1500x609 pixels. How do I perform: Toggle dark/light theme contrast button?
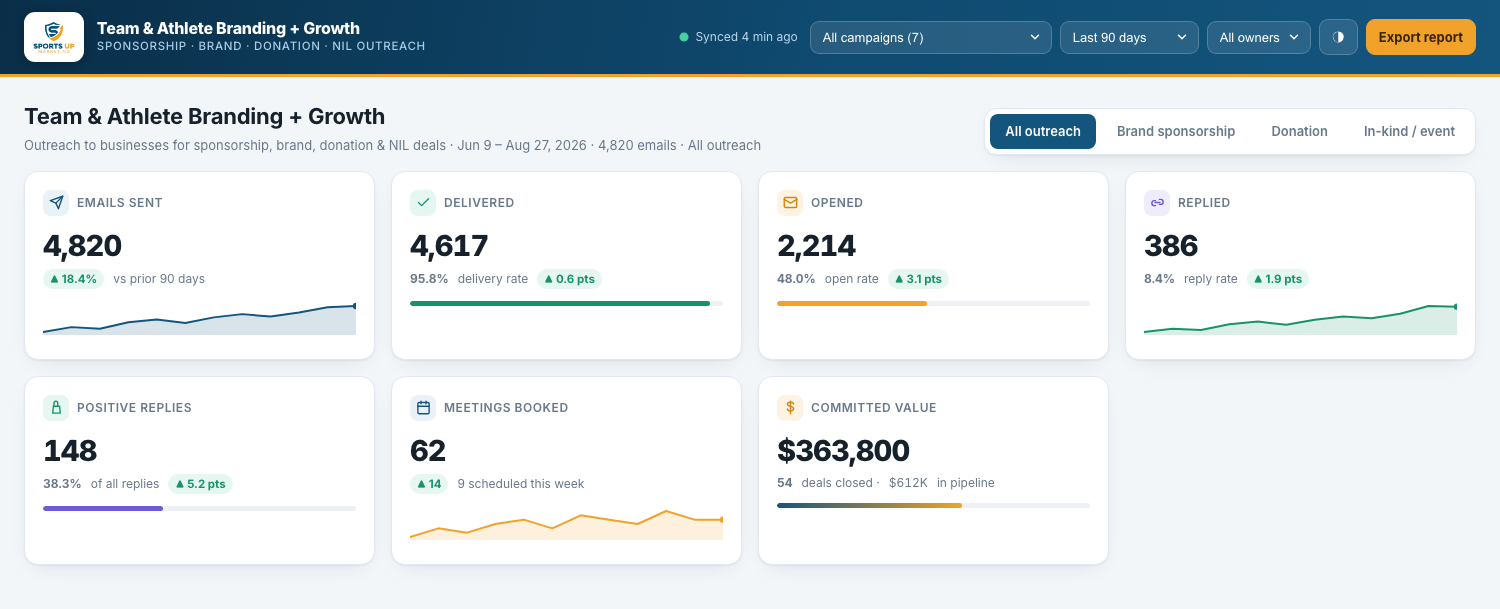[x=1338, y=37]
